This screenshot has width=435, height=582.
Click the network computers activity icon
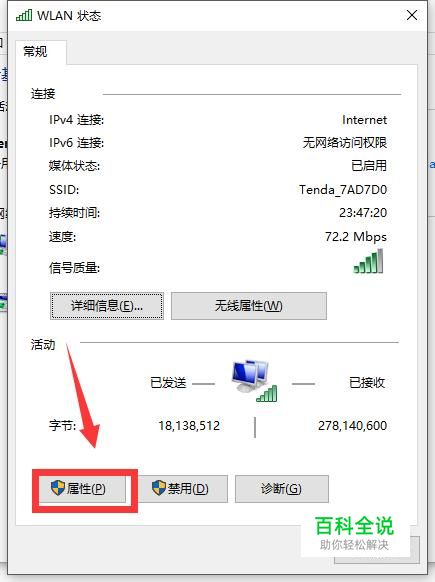tap(254, 380)
